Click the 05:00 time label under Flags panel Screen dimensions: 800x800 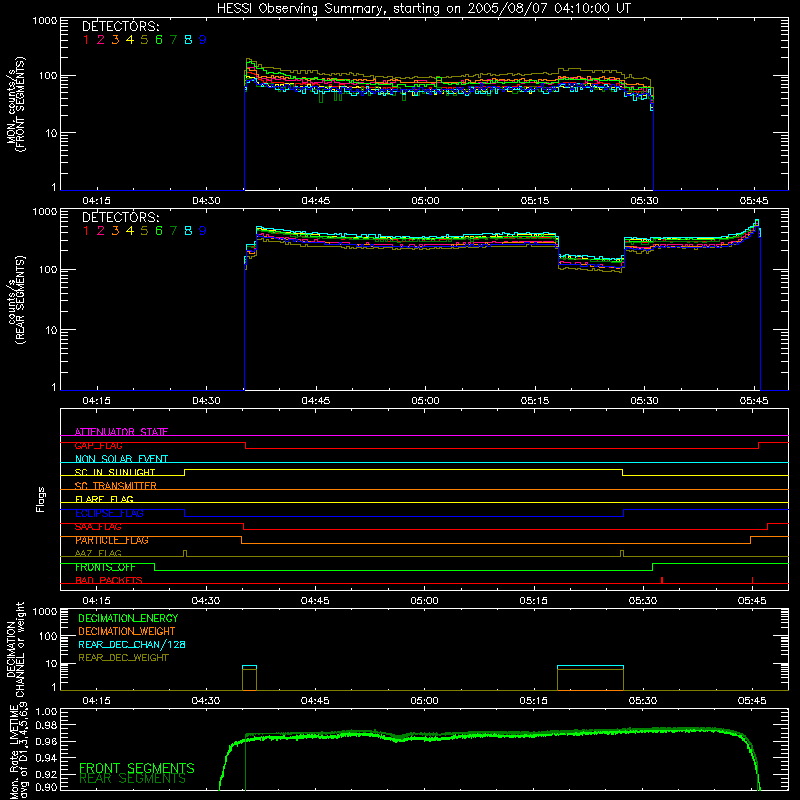[424, 601]
